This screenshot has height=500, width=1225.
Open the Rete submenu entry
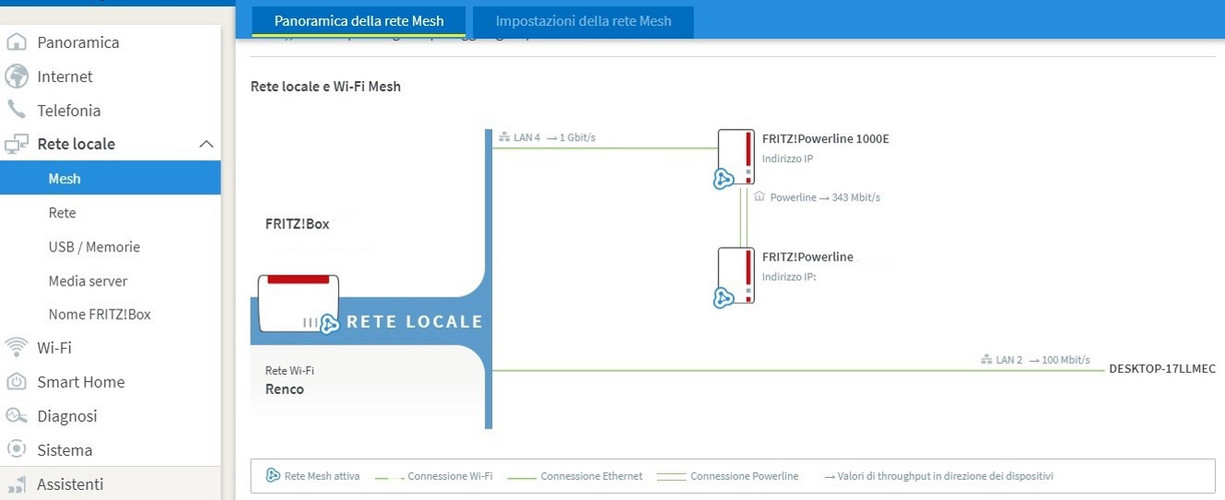62,213
